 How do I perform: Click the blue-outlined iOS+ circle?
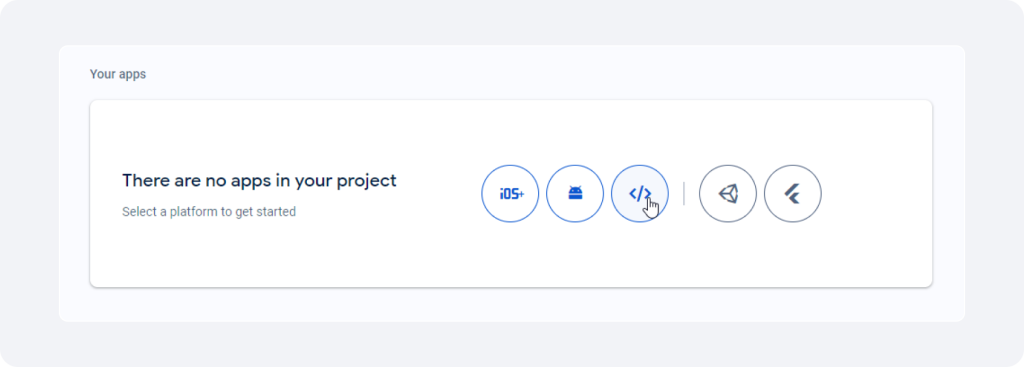click(x=510, y=194)
